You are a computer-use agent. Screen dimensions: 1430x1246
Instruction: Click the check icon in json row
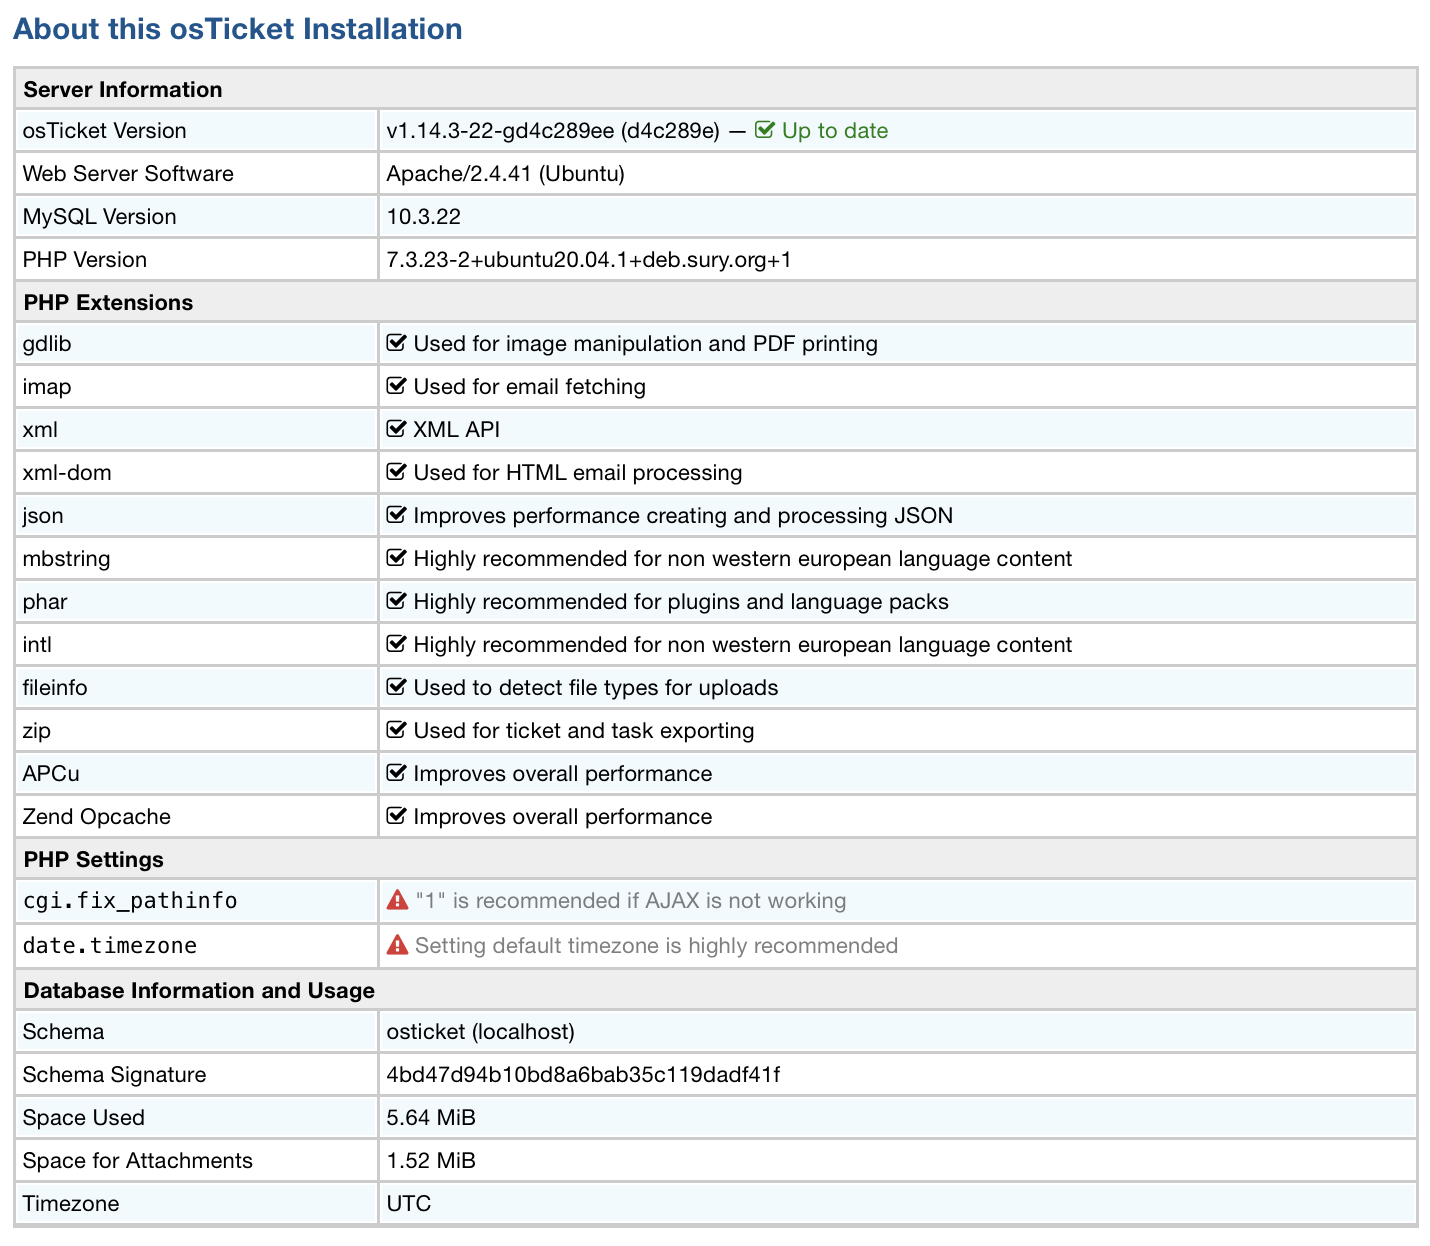pyautogui.click(x=396, y=515)
